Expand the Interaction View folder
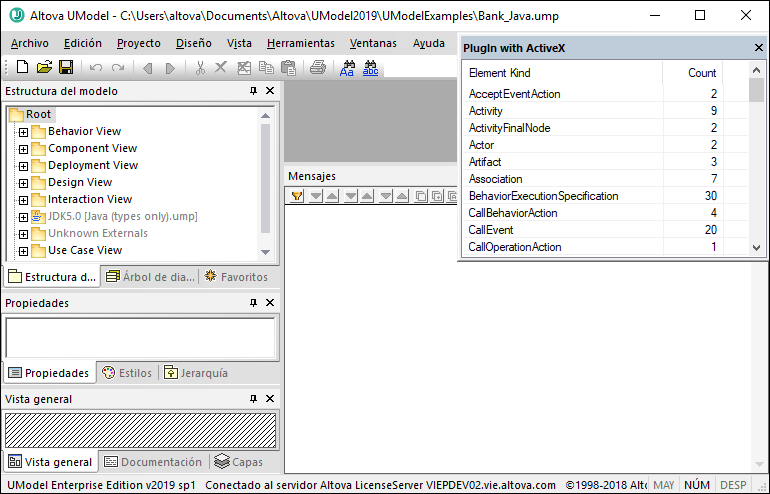This screenshot has height=494, width=770. tap(23, 200)
